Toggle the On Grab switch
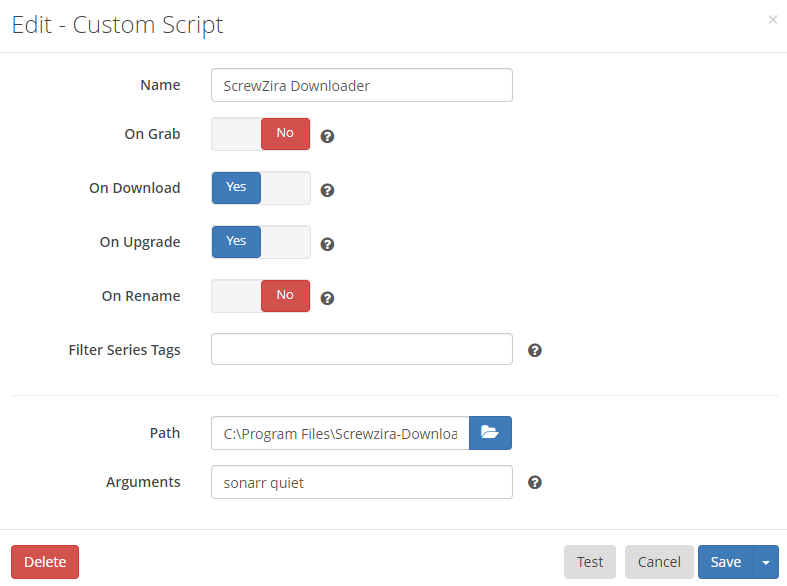787x586 pixels. (261, 134)
